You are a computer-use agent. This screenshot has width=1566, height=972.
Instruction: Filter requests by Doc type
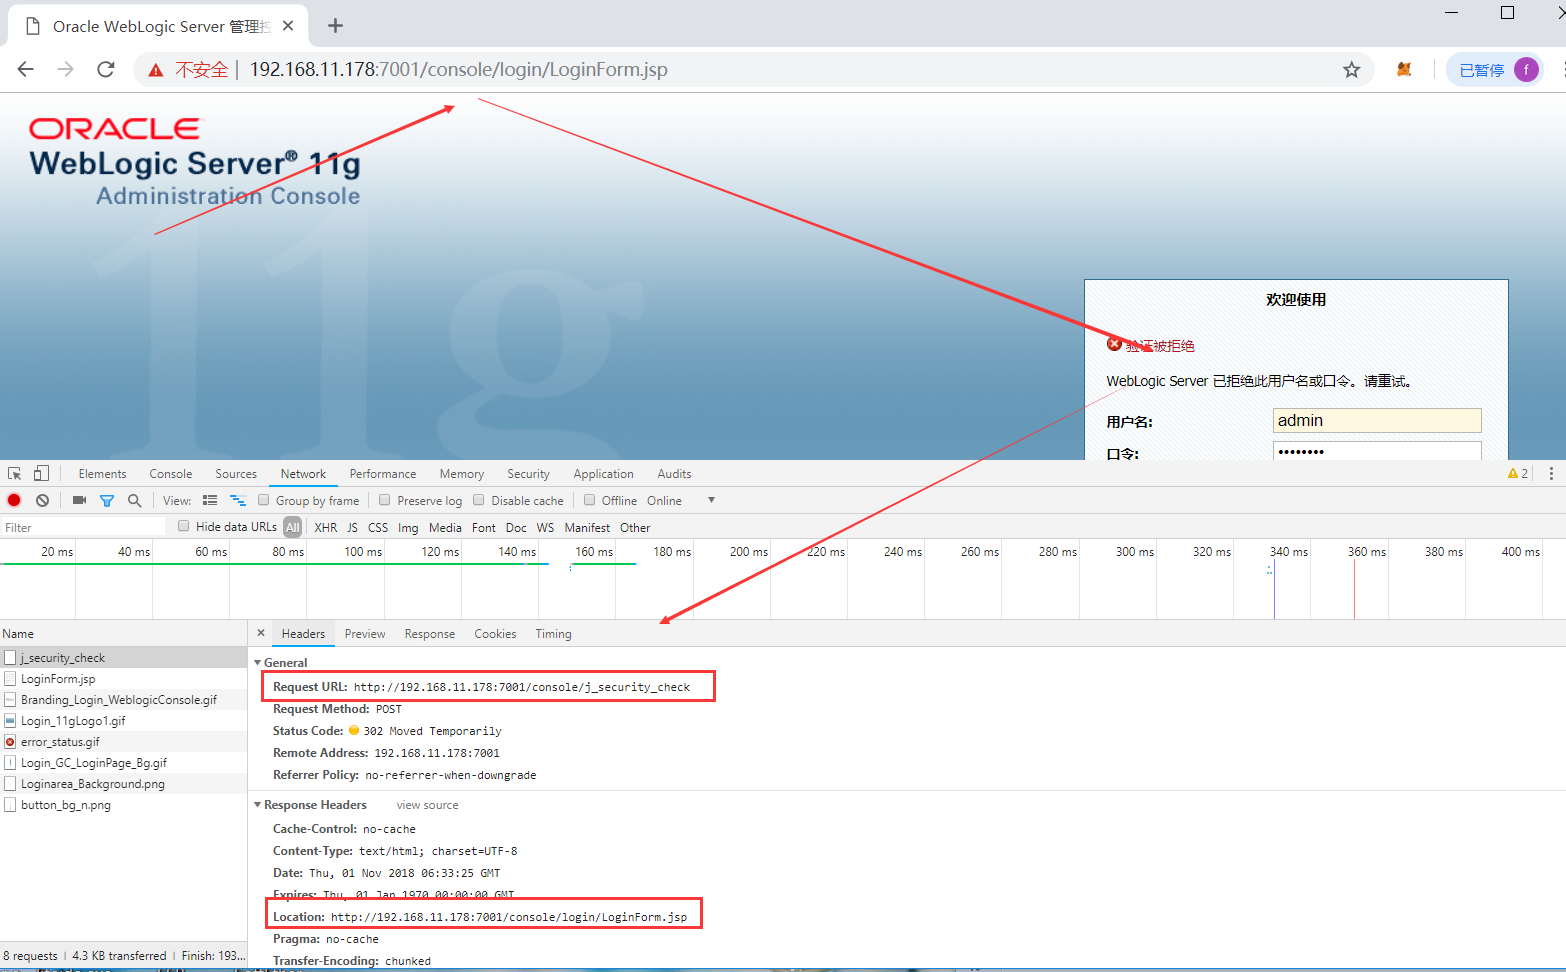coord(516,527)
